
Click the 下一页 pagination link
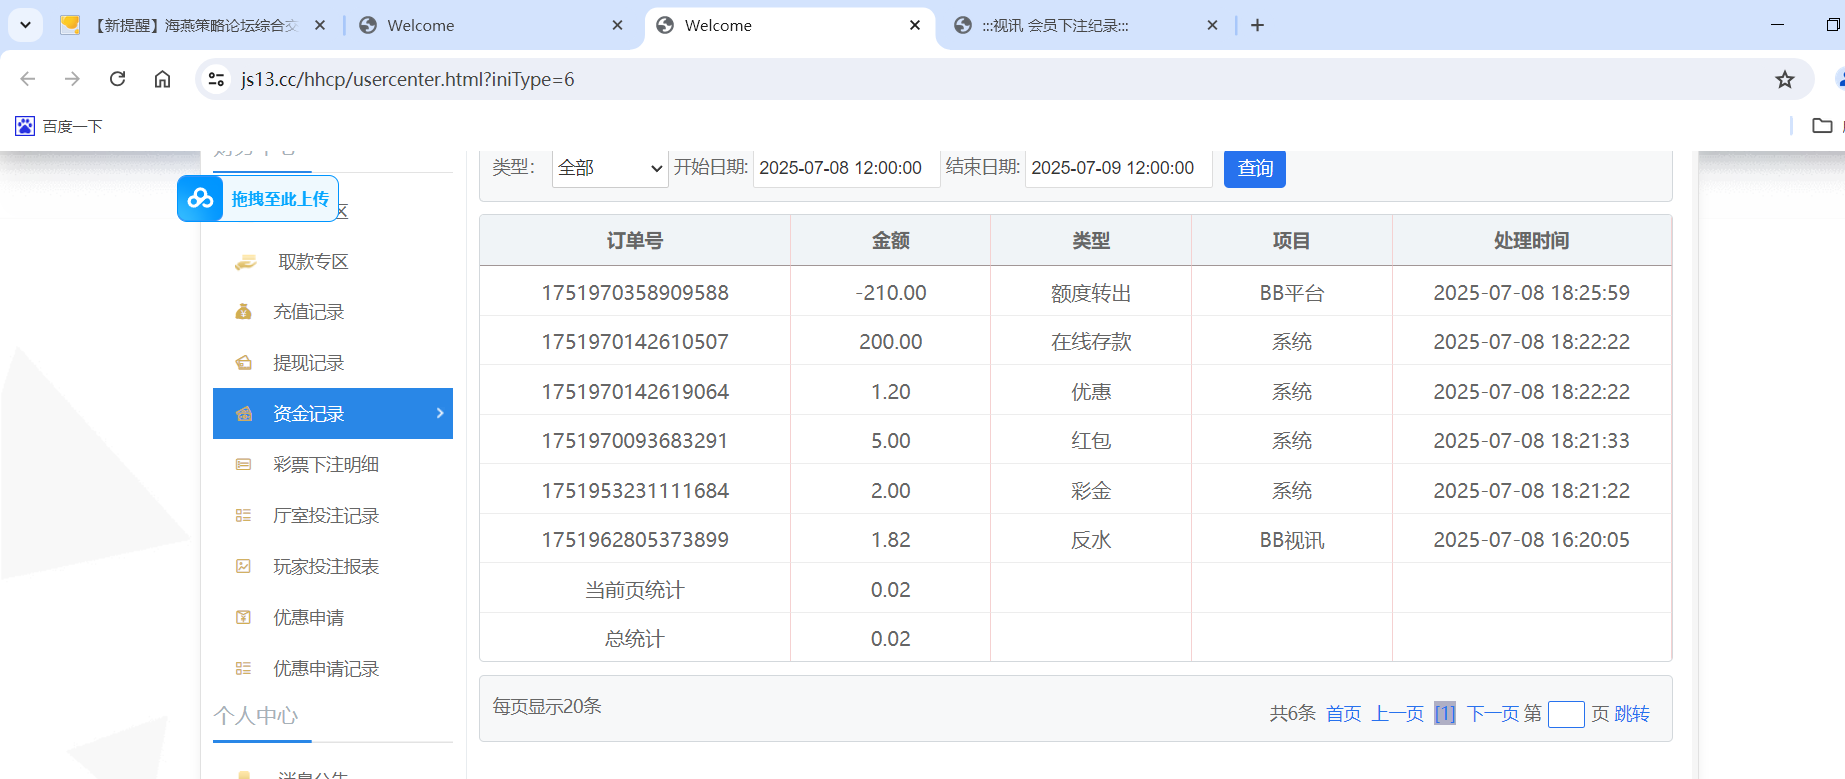(1490, 714)
